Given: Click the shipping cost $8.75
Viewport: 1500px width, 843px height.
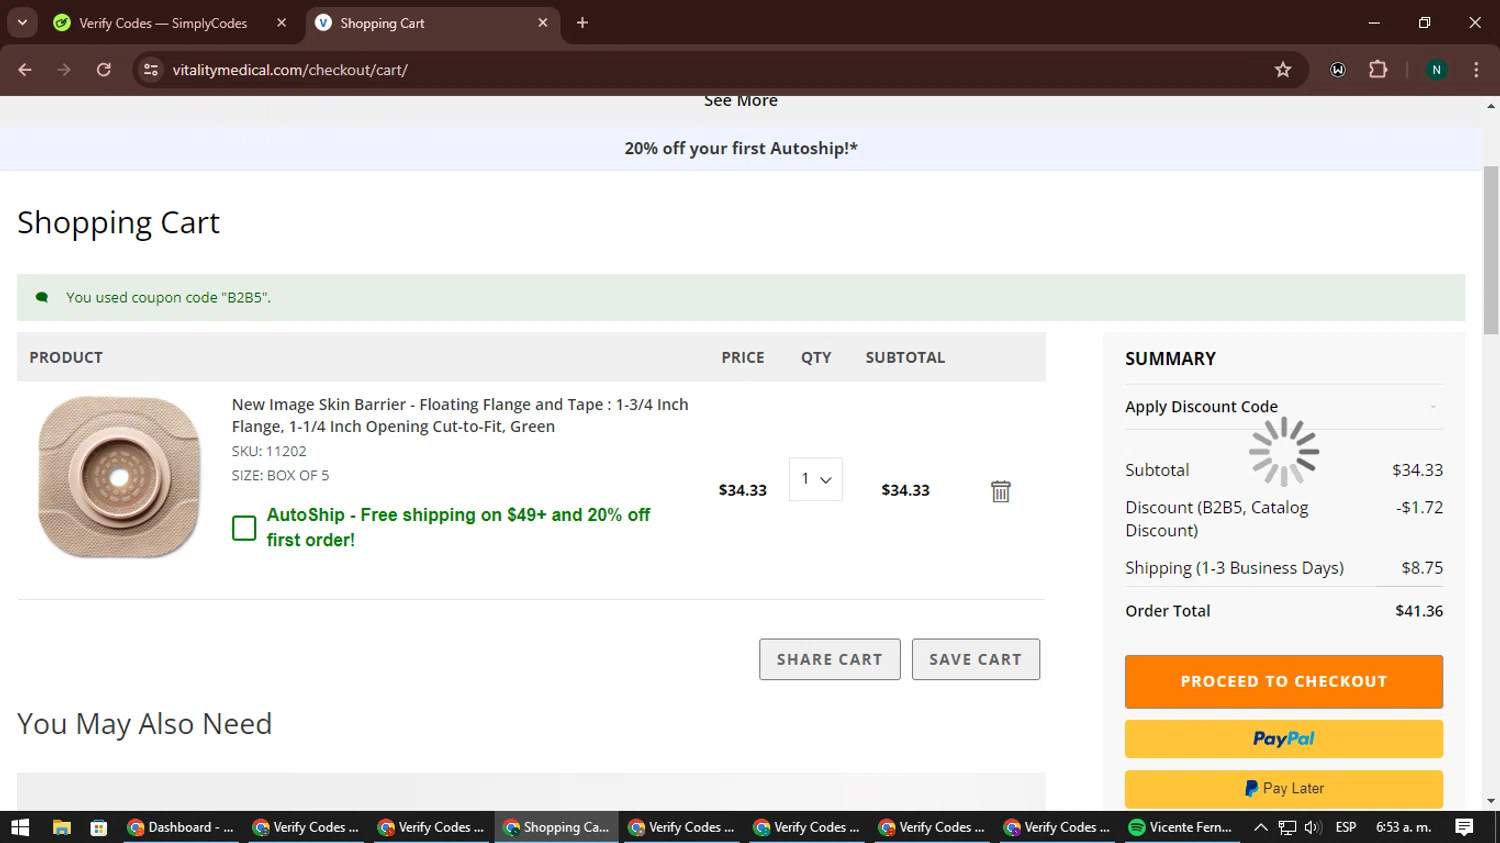Looking at the screenshot, I should click(1422, 568).
